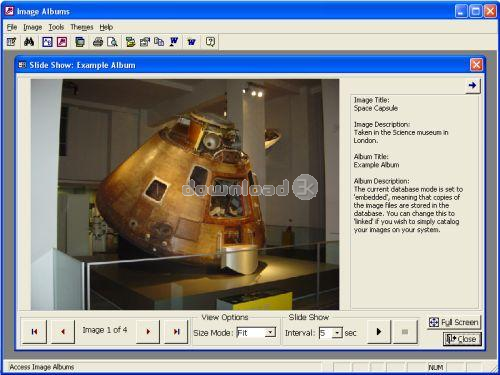Open the Themes menu
Viewport: 500px width, 375px height.
pos(82,27)
